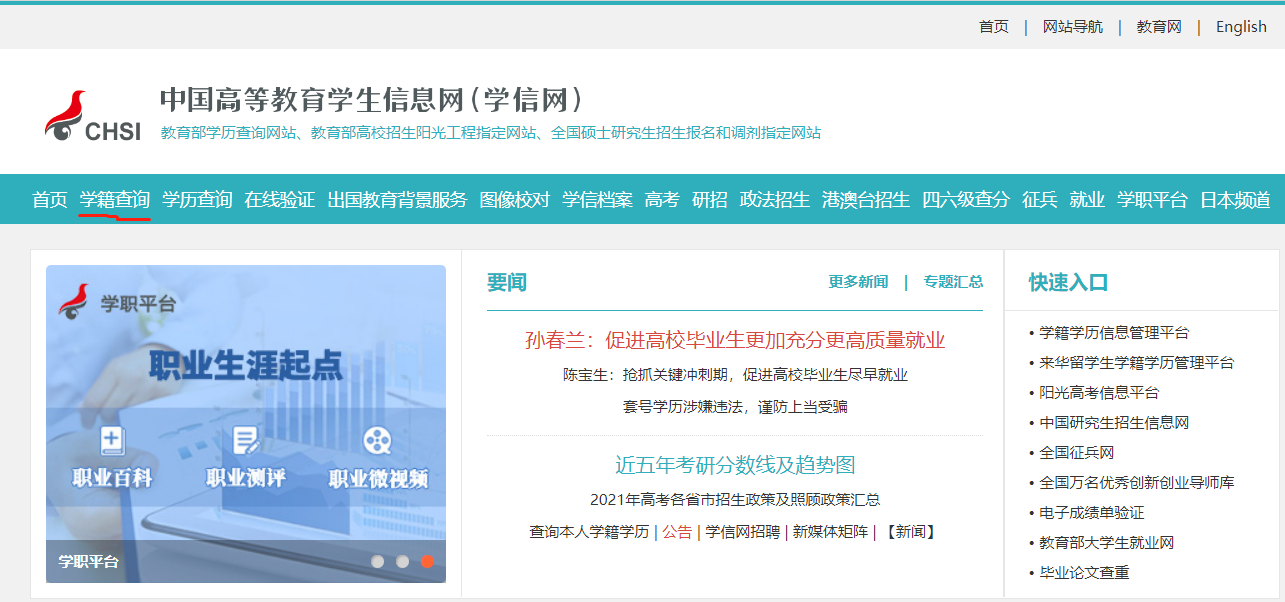Open the 职业百科 book icon
Screen dimensions: 1285x602
pos(112,441)
